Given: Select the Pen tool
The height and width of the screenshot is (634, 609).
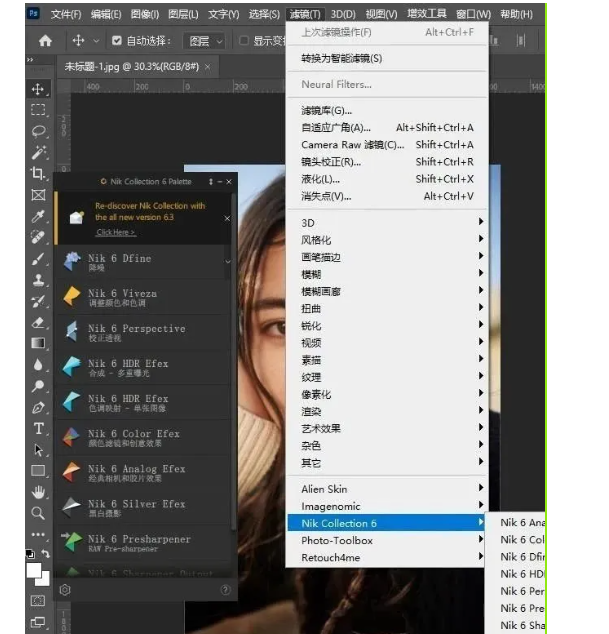Looking at the screenshot, I should (x=38, y=407).
